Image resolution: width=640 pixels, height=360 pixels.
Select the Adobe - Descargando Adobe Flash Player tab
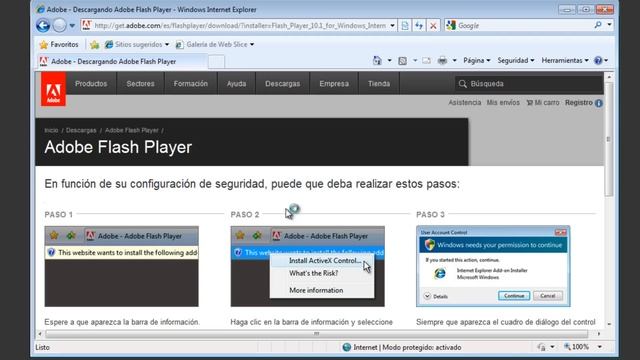122,62
